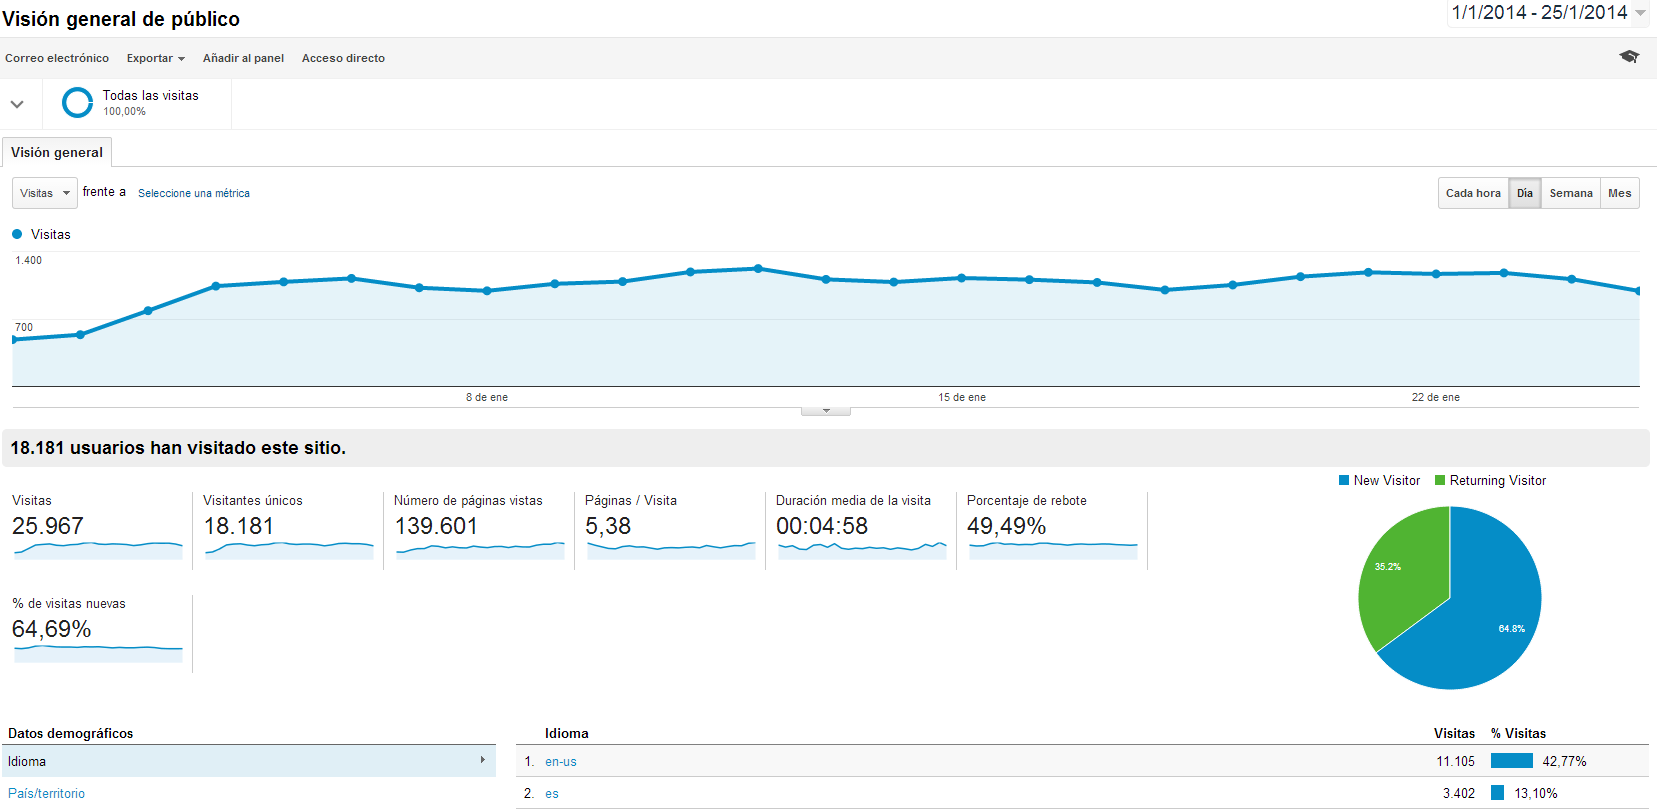This screenshot has width=1657, height=809.
Task: Click the Datos demográficos heading
Action: pyautogui.click(x=71, y=733)
